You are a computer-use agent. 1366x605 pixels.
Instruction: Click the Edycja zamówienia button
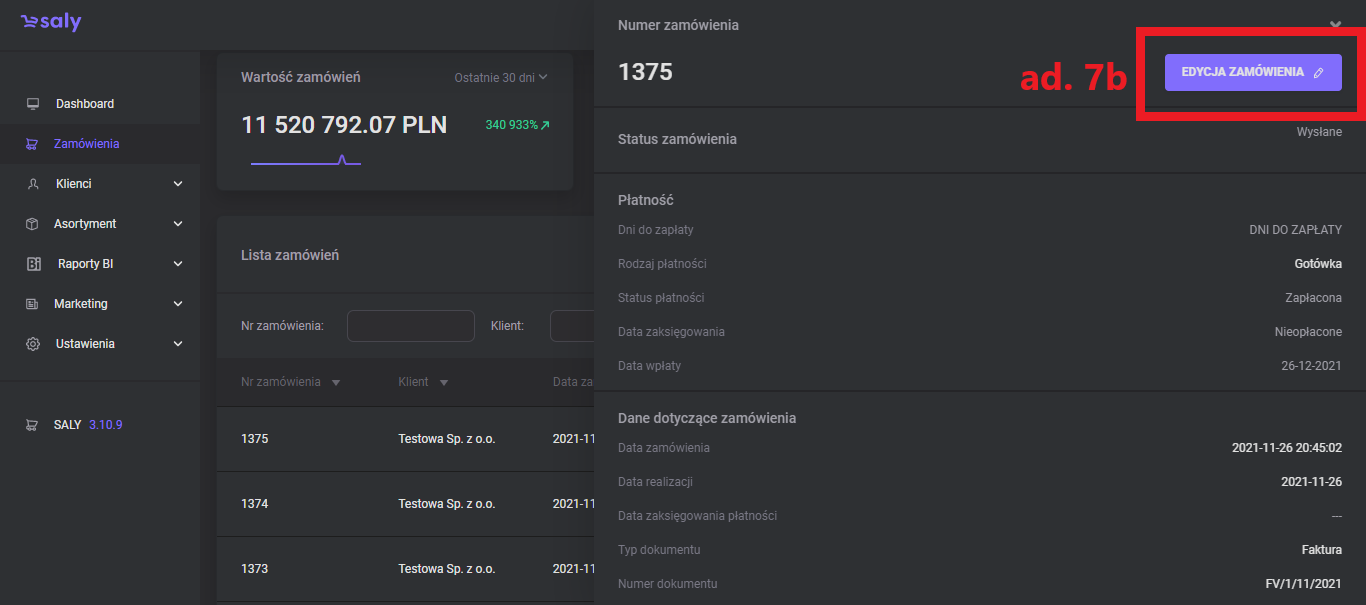click(x=1252, y=72)
